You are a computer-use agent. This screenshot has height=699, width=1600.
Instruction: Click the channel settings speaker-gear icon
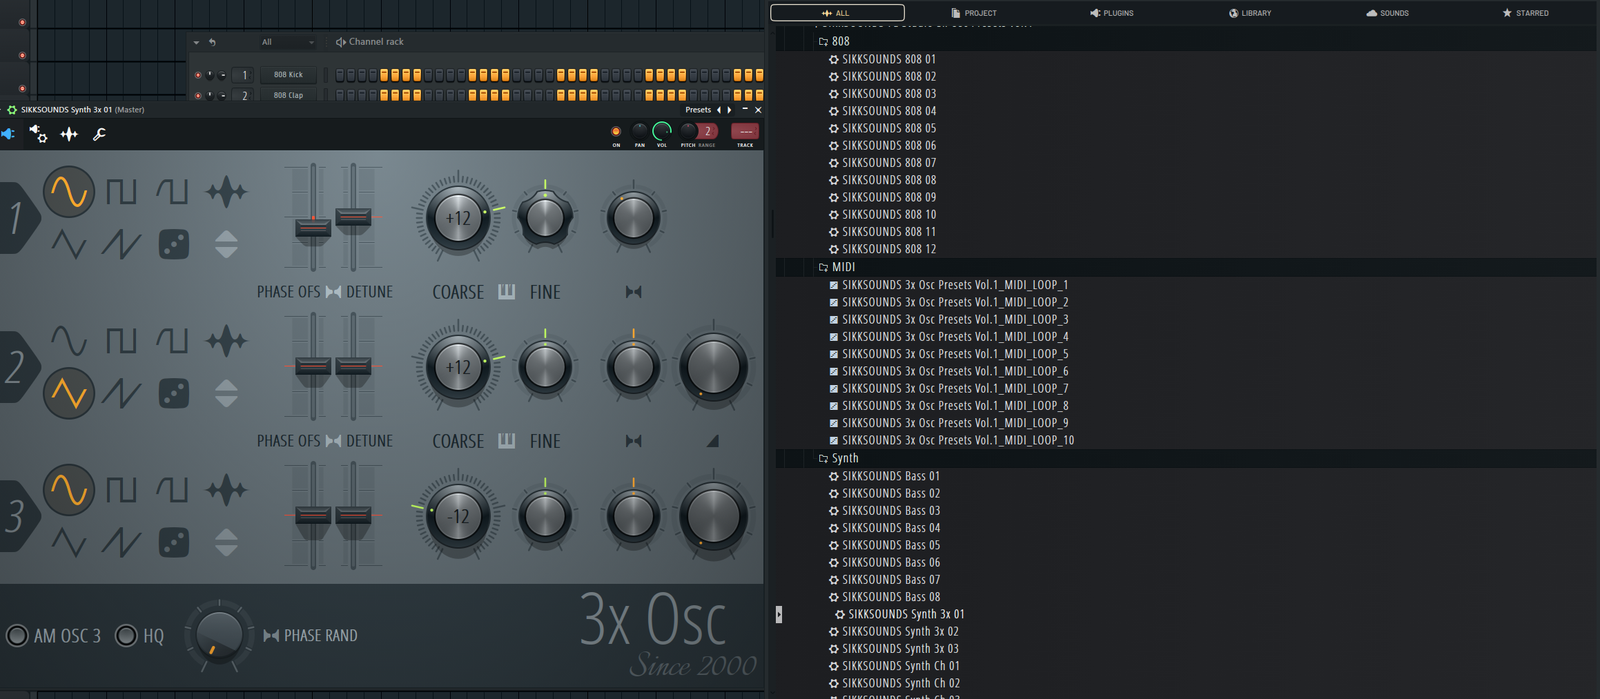[38, 134]
